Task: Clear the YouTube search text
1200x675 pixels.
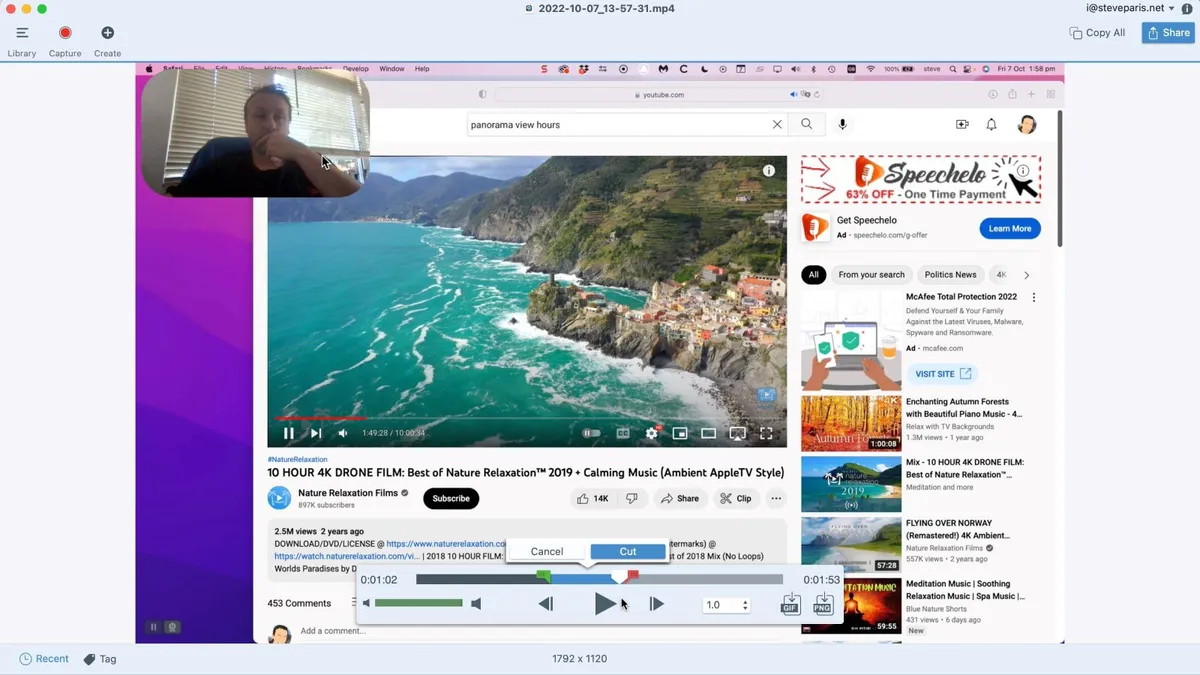Action: point(777,125)
